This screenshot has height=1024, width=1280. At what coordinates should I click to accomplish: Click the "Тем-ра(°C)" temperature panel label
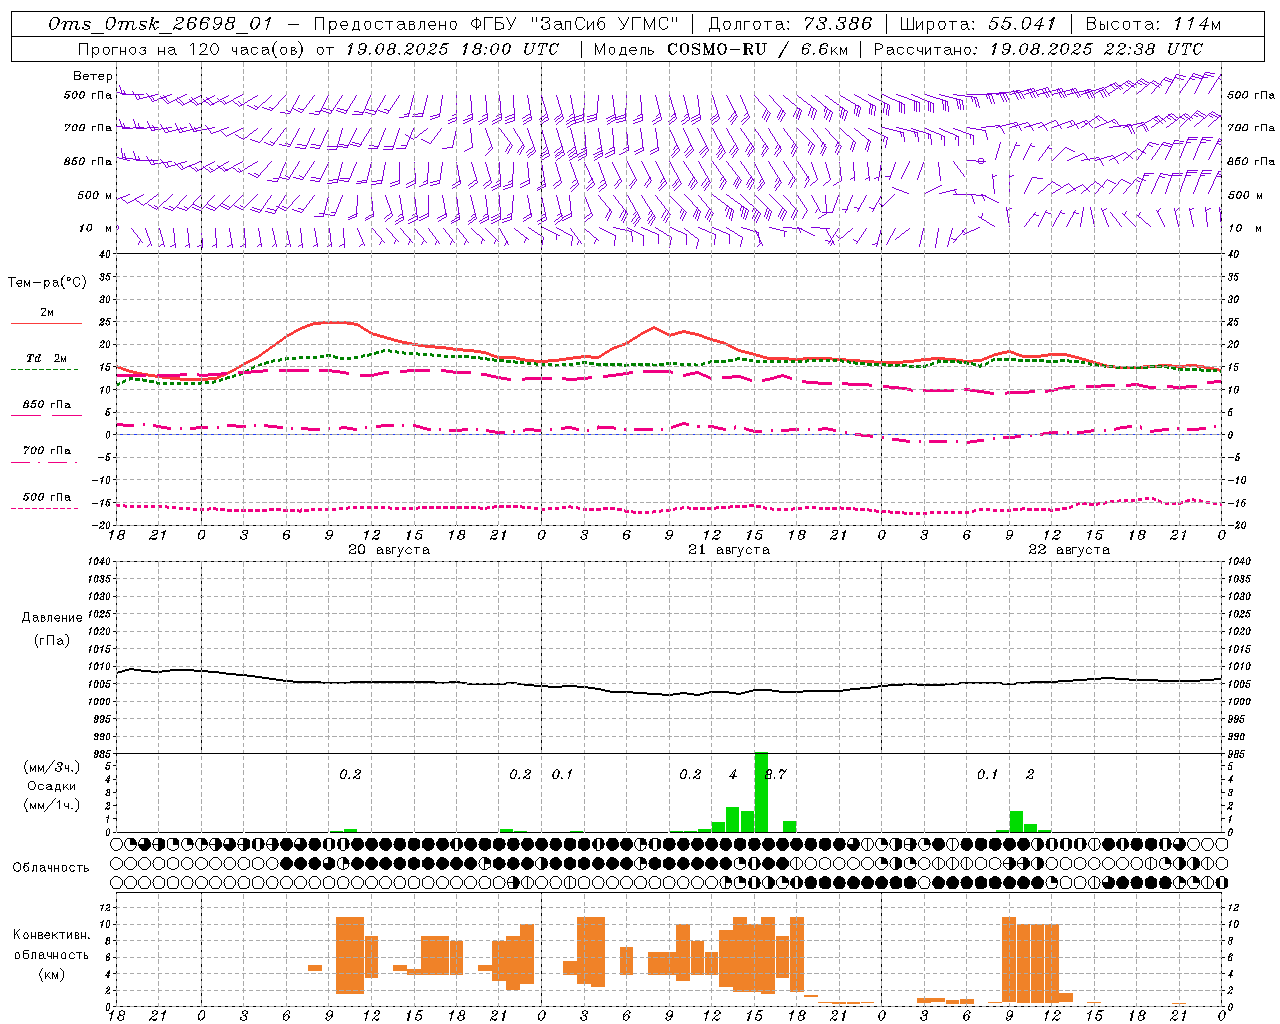point(47,283)
